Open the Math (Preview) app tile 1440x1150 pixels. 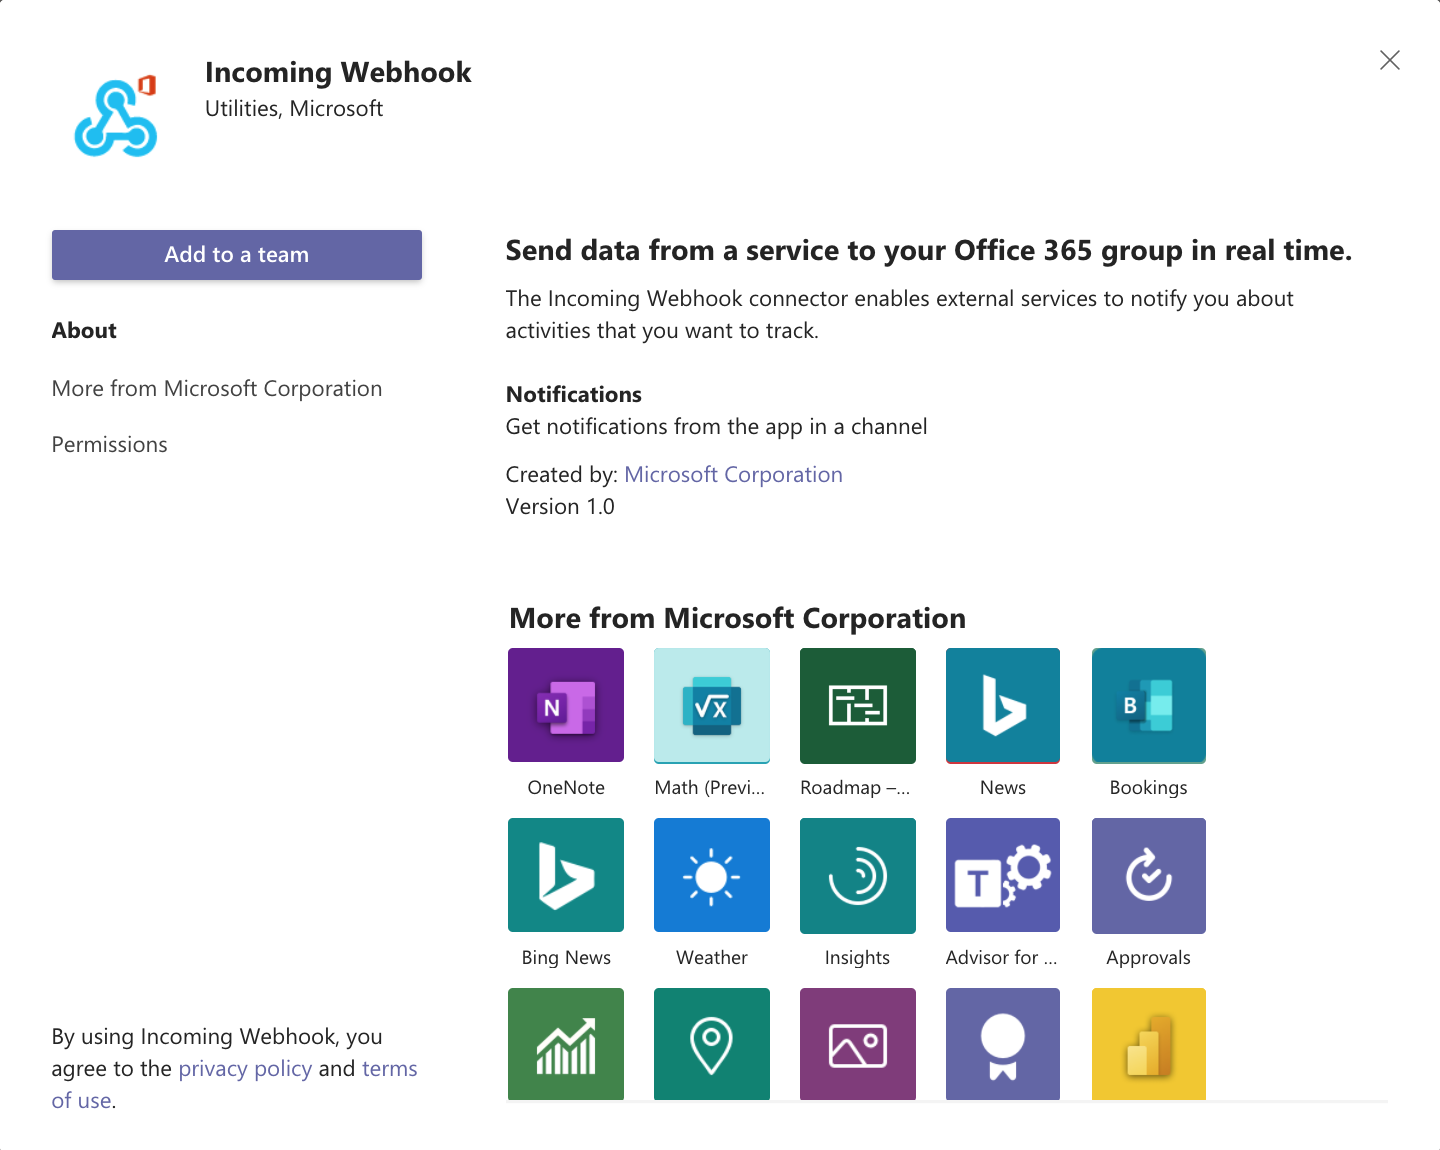coord(712,705)
